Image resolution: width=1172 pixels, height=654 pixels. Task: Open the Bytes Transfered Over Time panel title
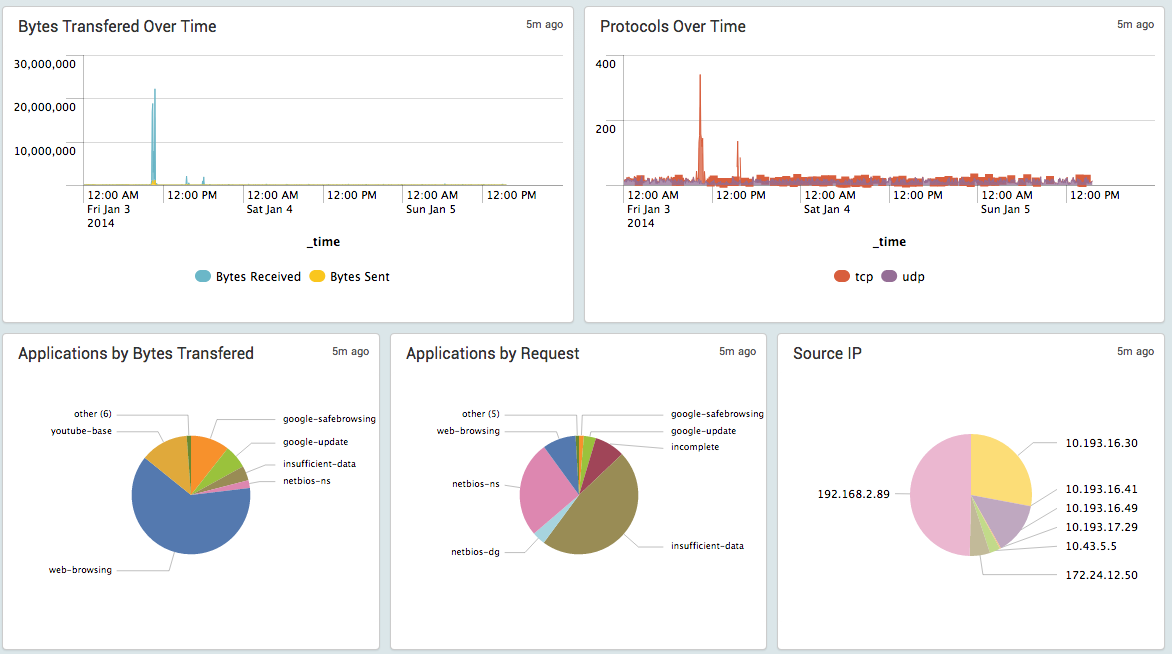click(x=117, y=27)
